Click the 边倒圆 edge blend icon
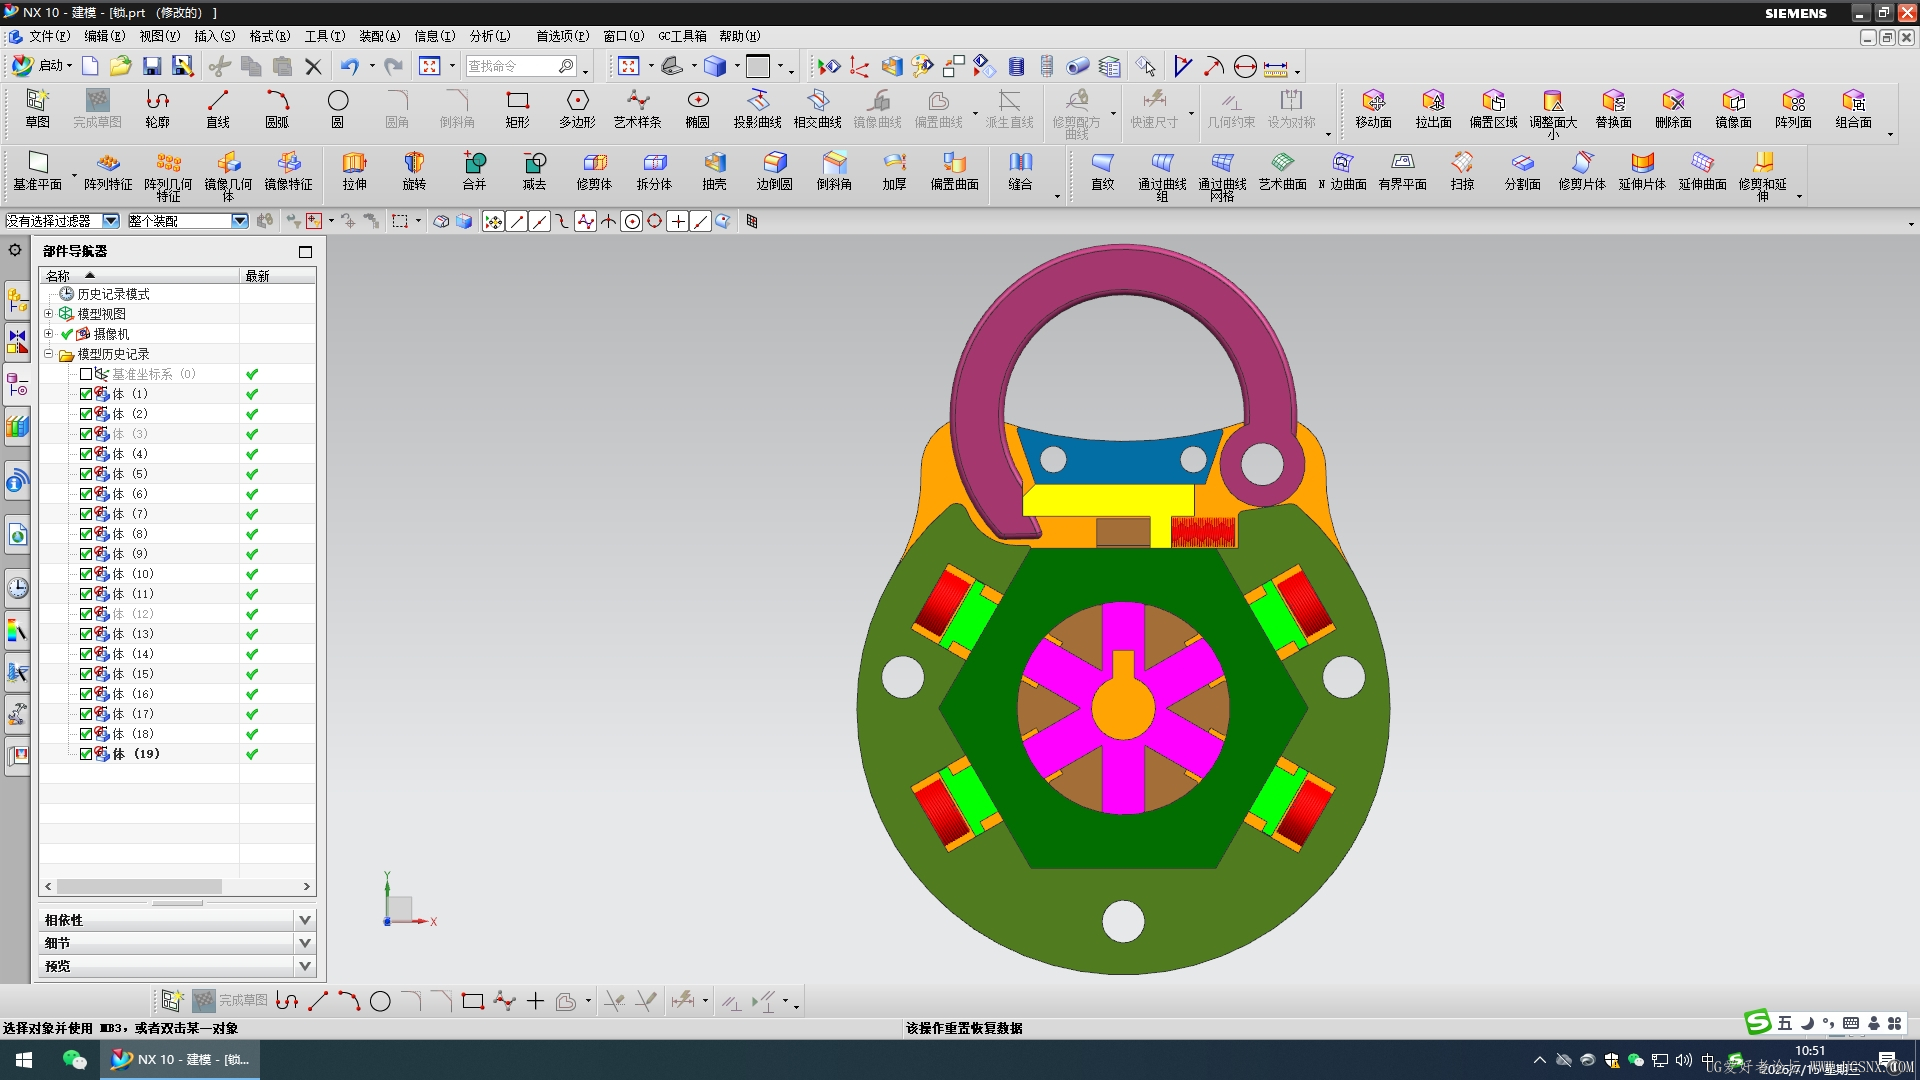The width and height of the screenshot is (1920, 1080). click(x=774, y=170)
